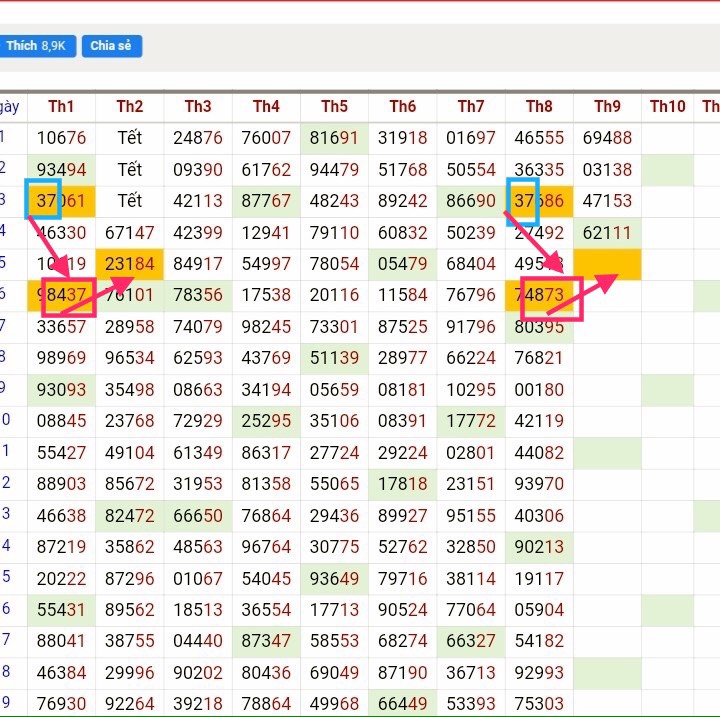Viewport: 720px width, 717px height.
Task: Click the Thích like button
Action: click(x=36, y=46)
